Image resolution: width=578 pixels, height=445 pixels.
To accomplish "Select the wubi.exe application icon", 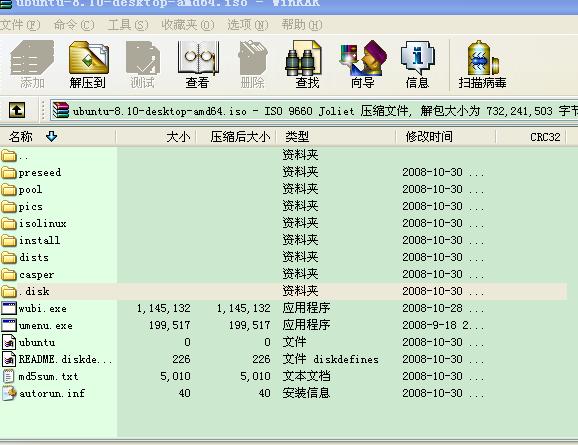I will (9, 308).
